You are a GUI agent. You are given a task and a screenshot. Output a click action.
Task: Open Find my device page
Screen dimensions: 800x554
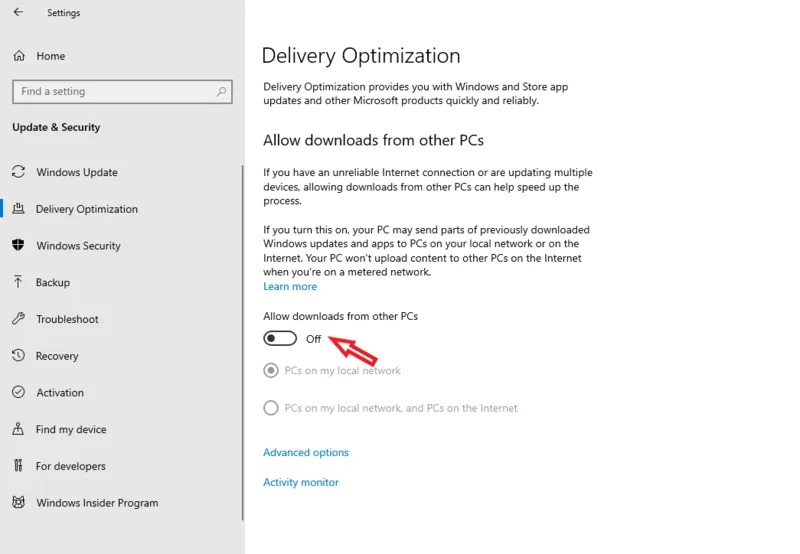tap(71, 430)
